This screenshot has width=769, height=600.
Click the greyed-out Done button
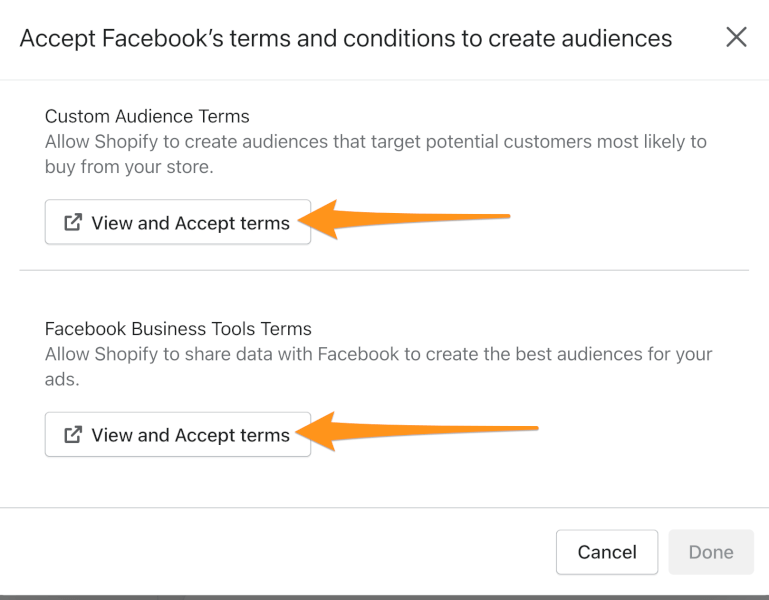(711, 552)
